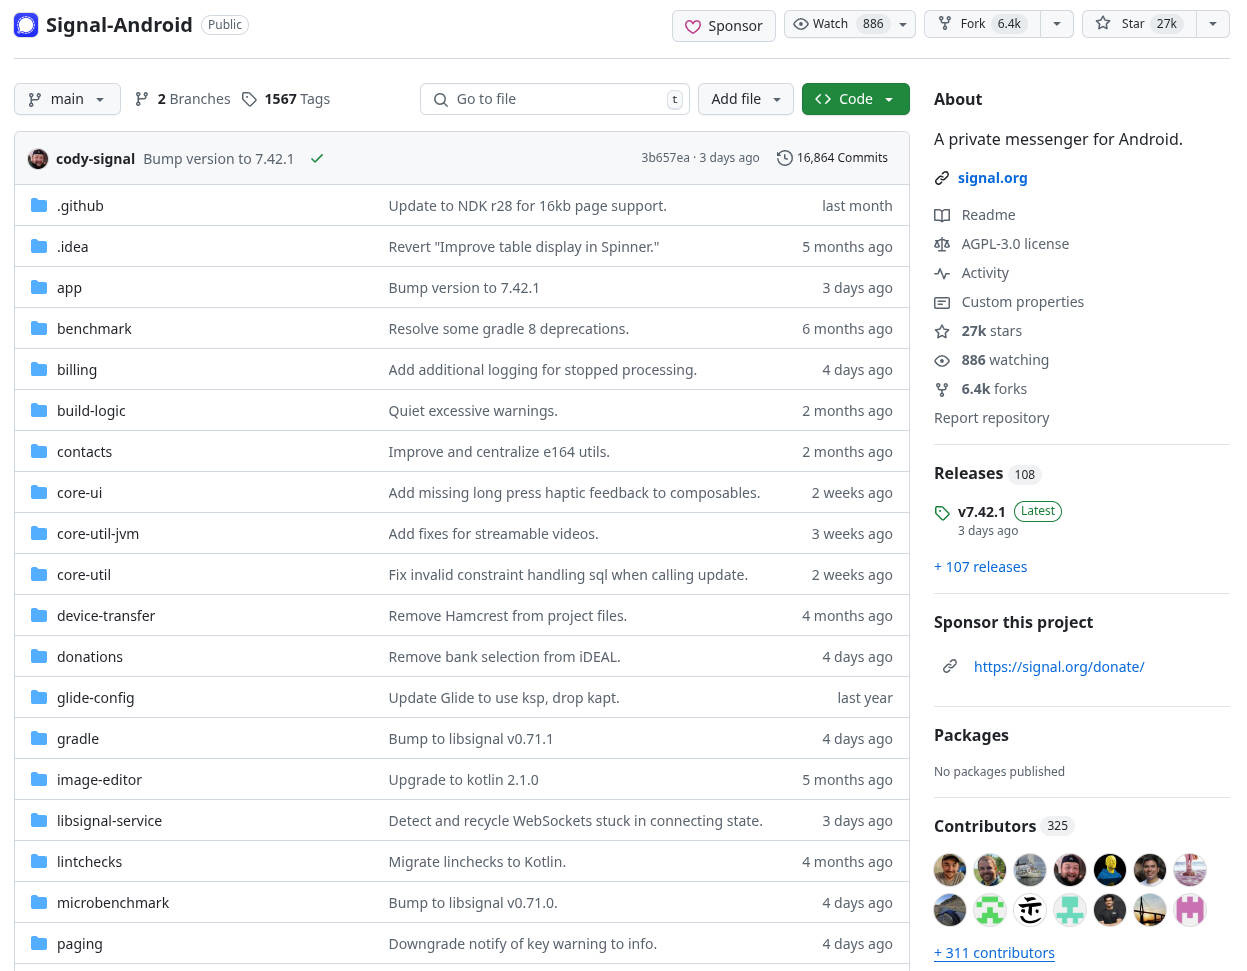Expand the main branch dropdown

point(67,99)
